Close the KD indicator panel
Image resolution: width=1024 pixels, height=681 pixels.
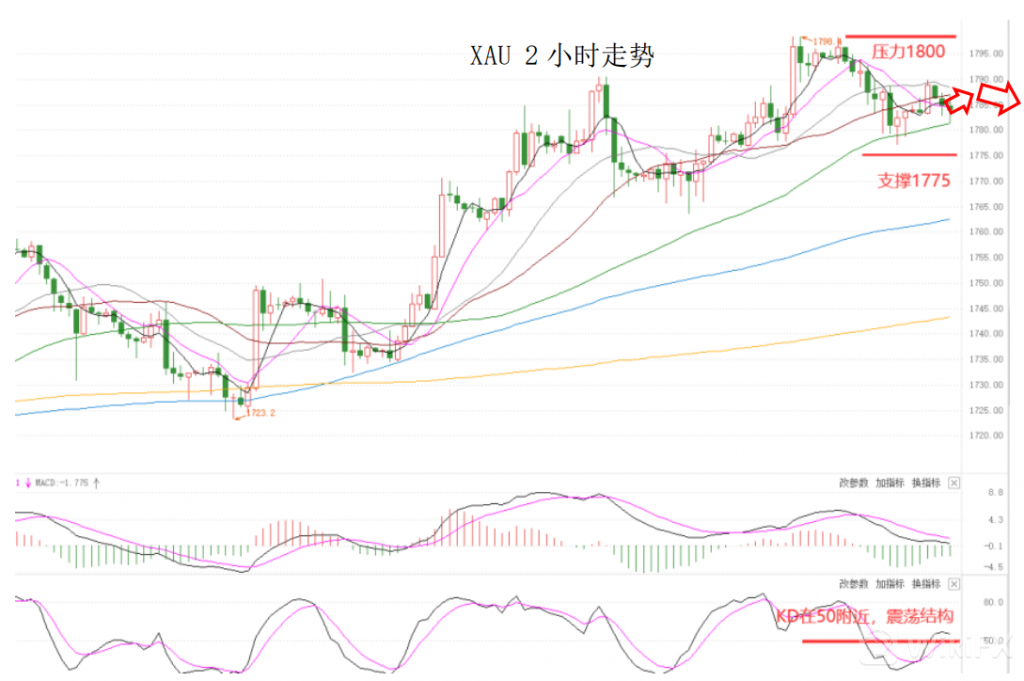(953, 583)
